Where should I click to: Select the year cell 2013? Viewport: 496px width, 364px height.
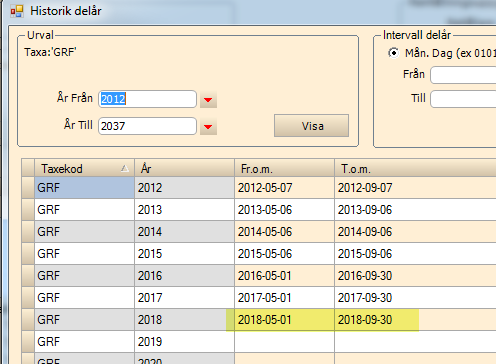(184, 210)
